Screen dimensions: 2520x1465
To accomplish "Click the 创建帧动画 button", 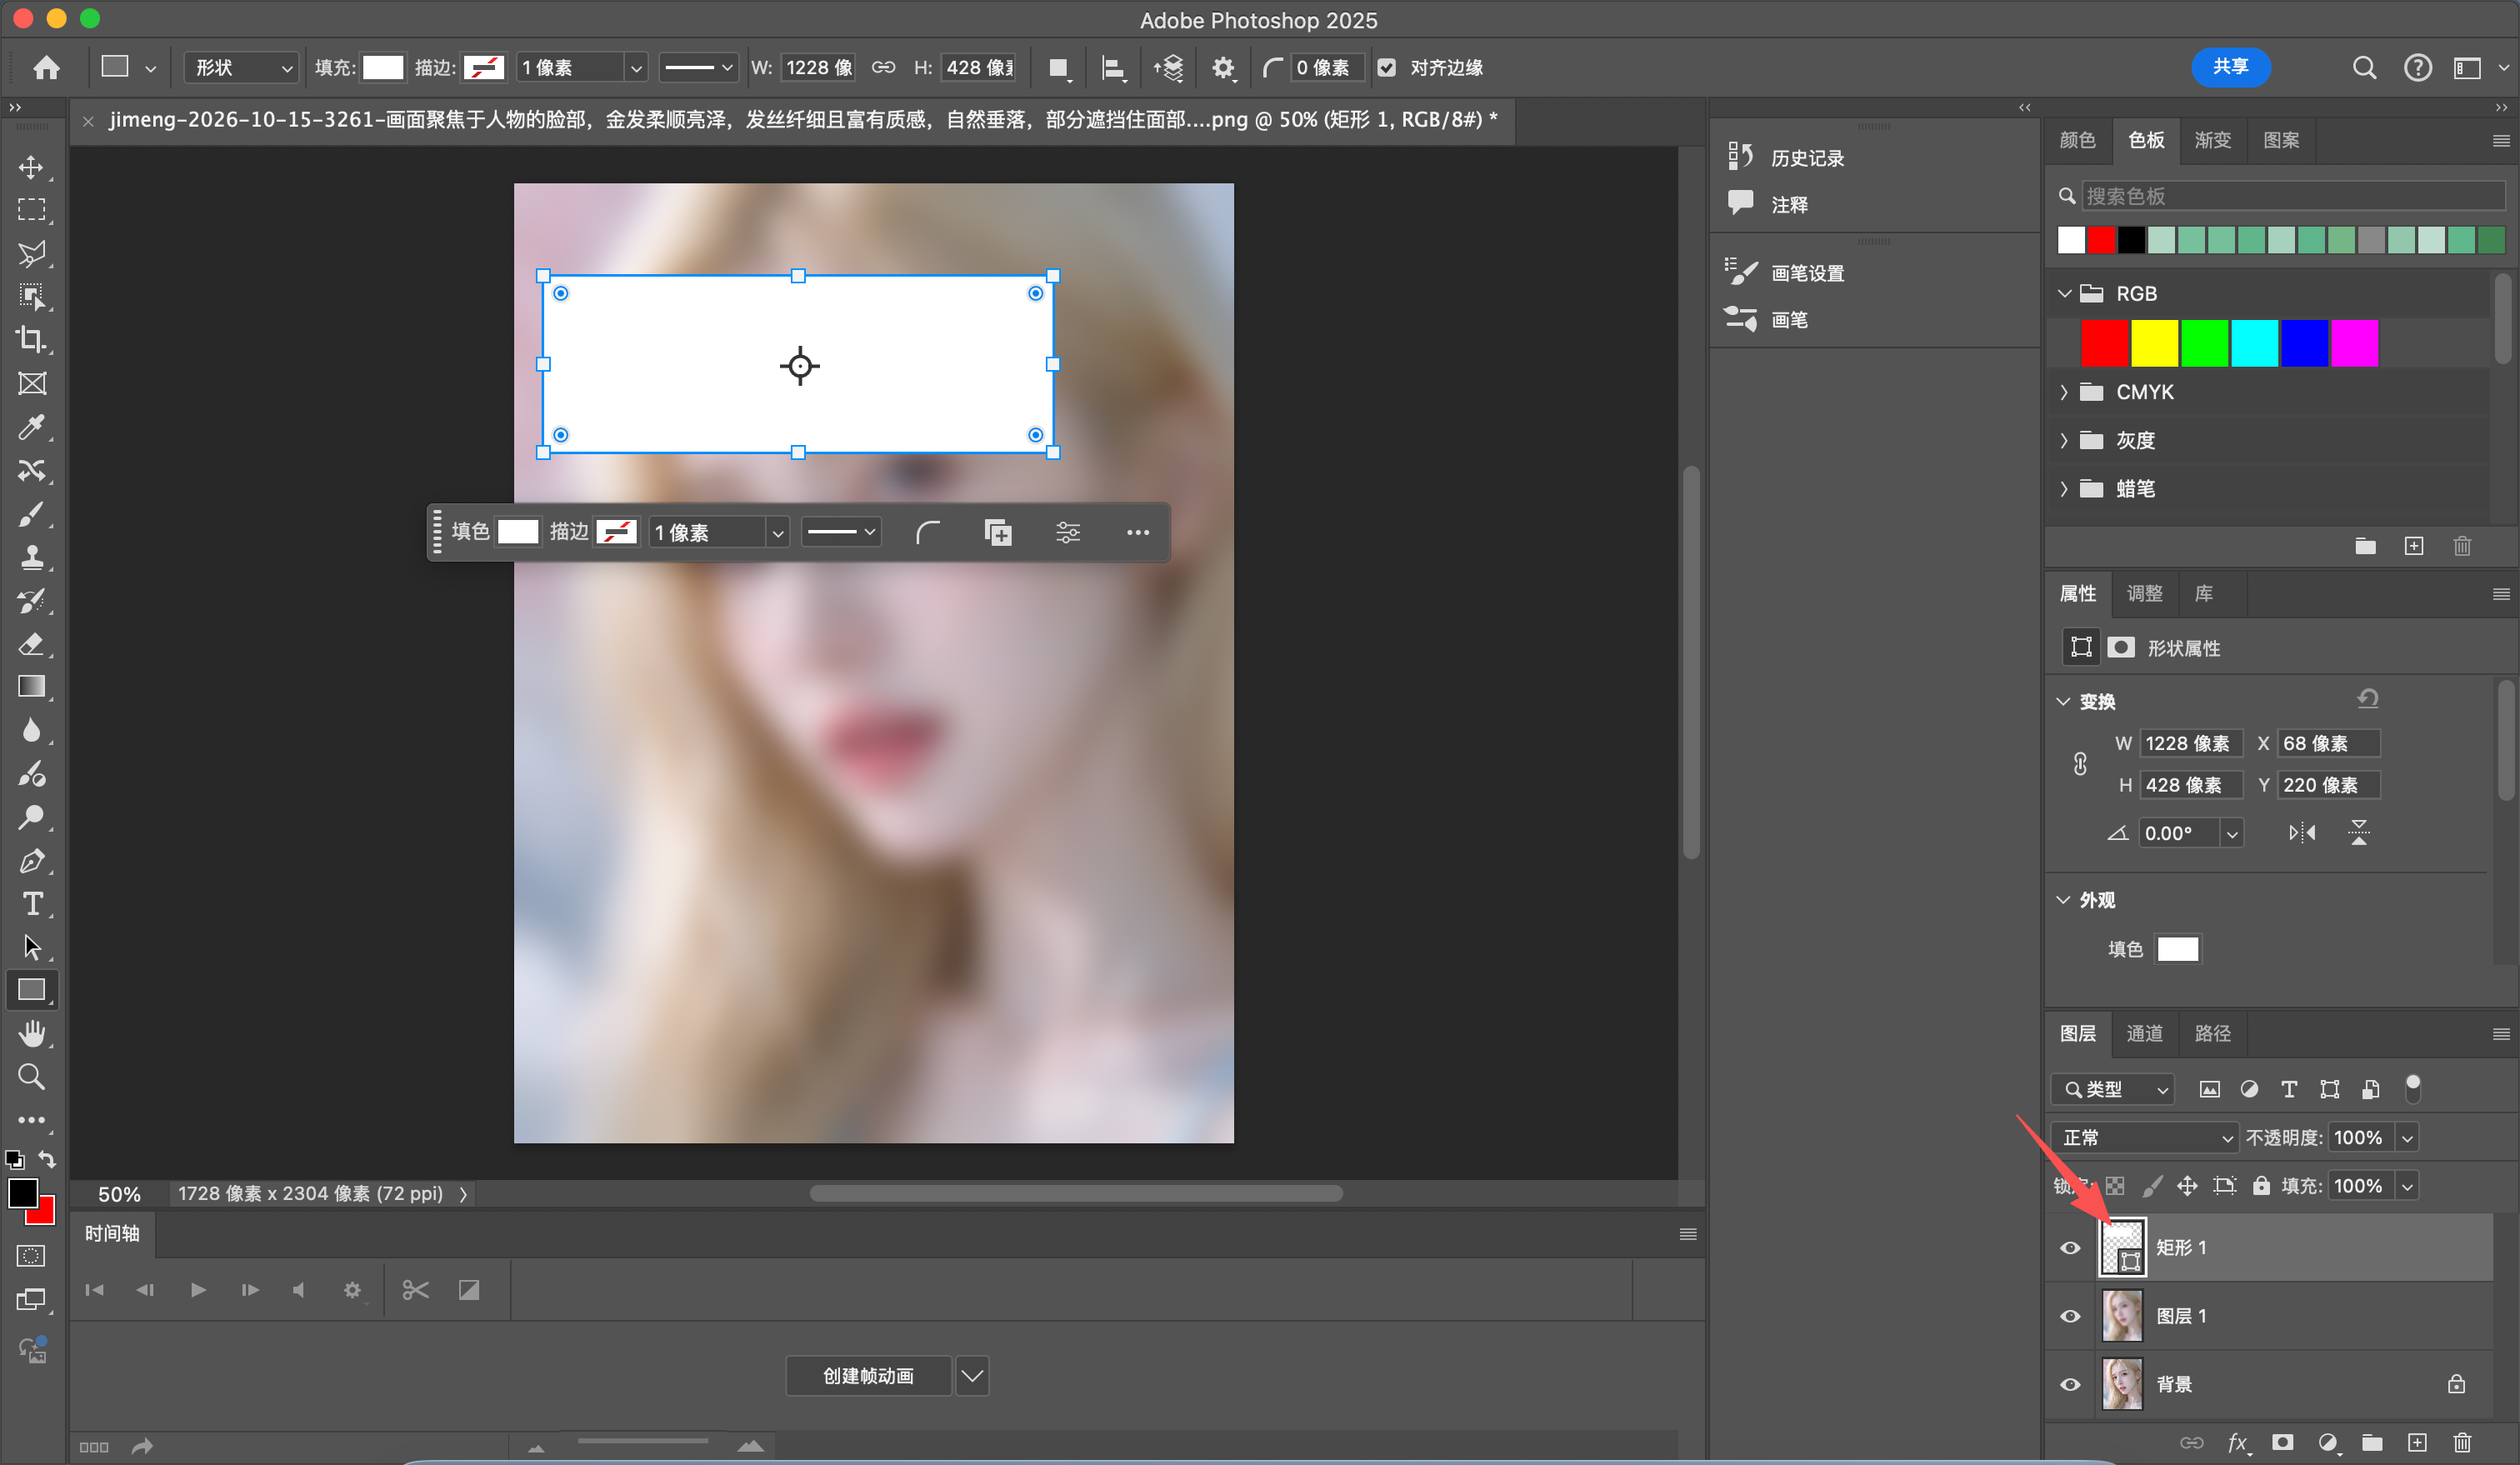I will [868, 1376].
